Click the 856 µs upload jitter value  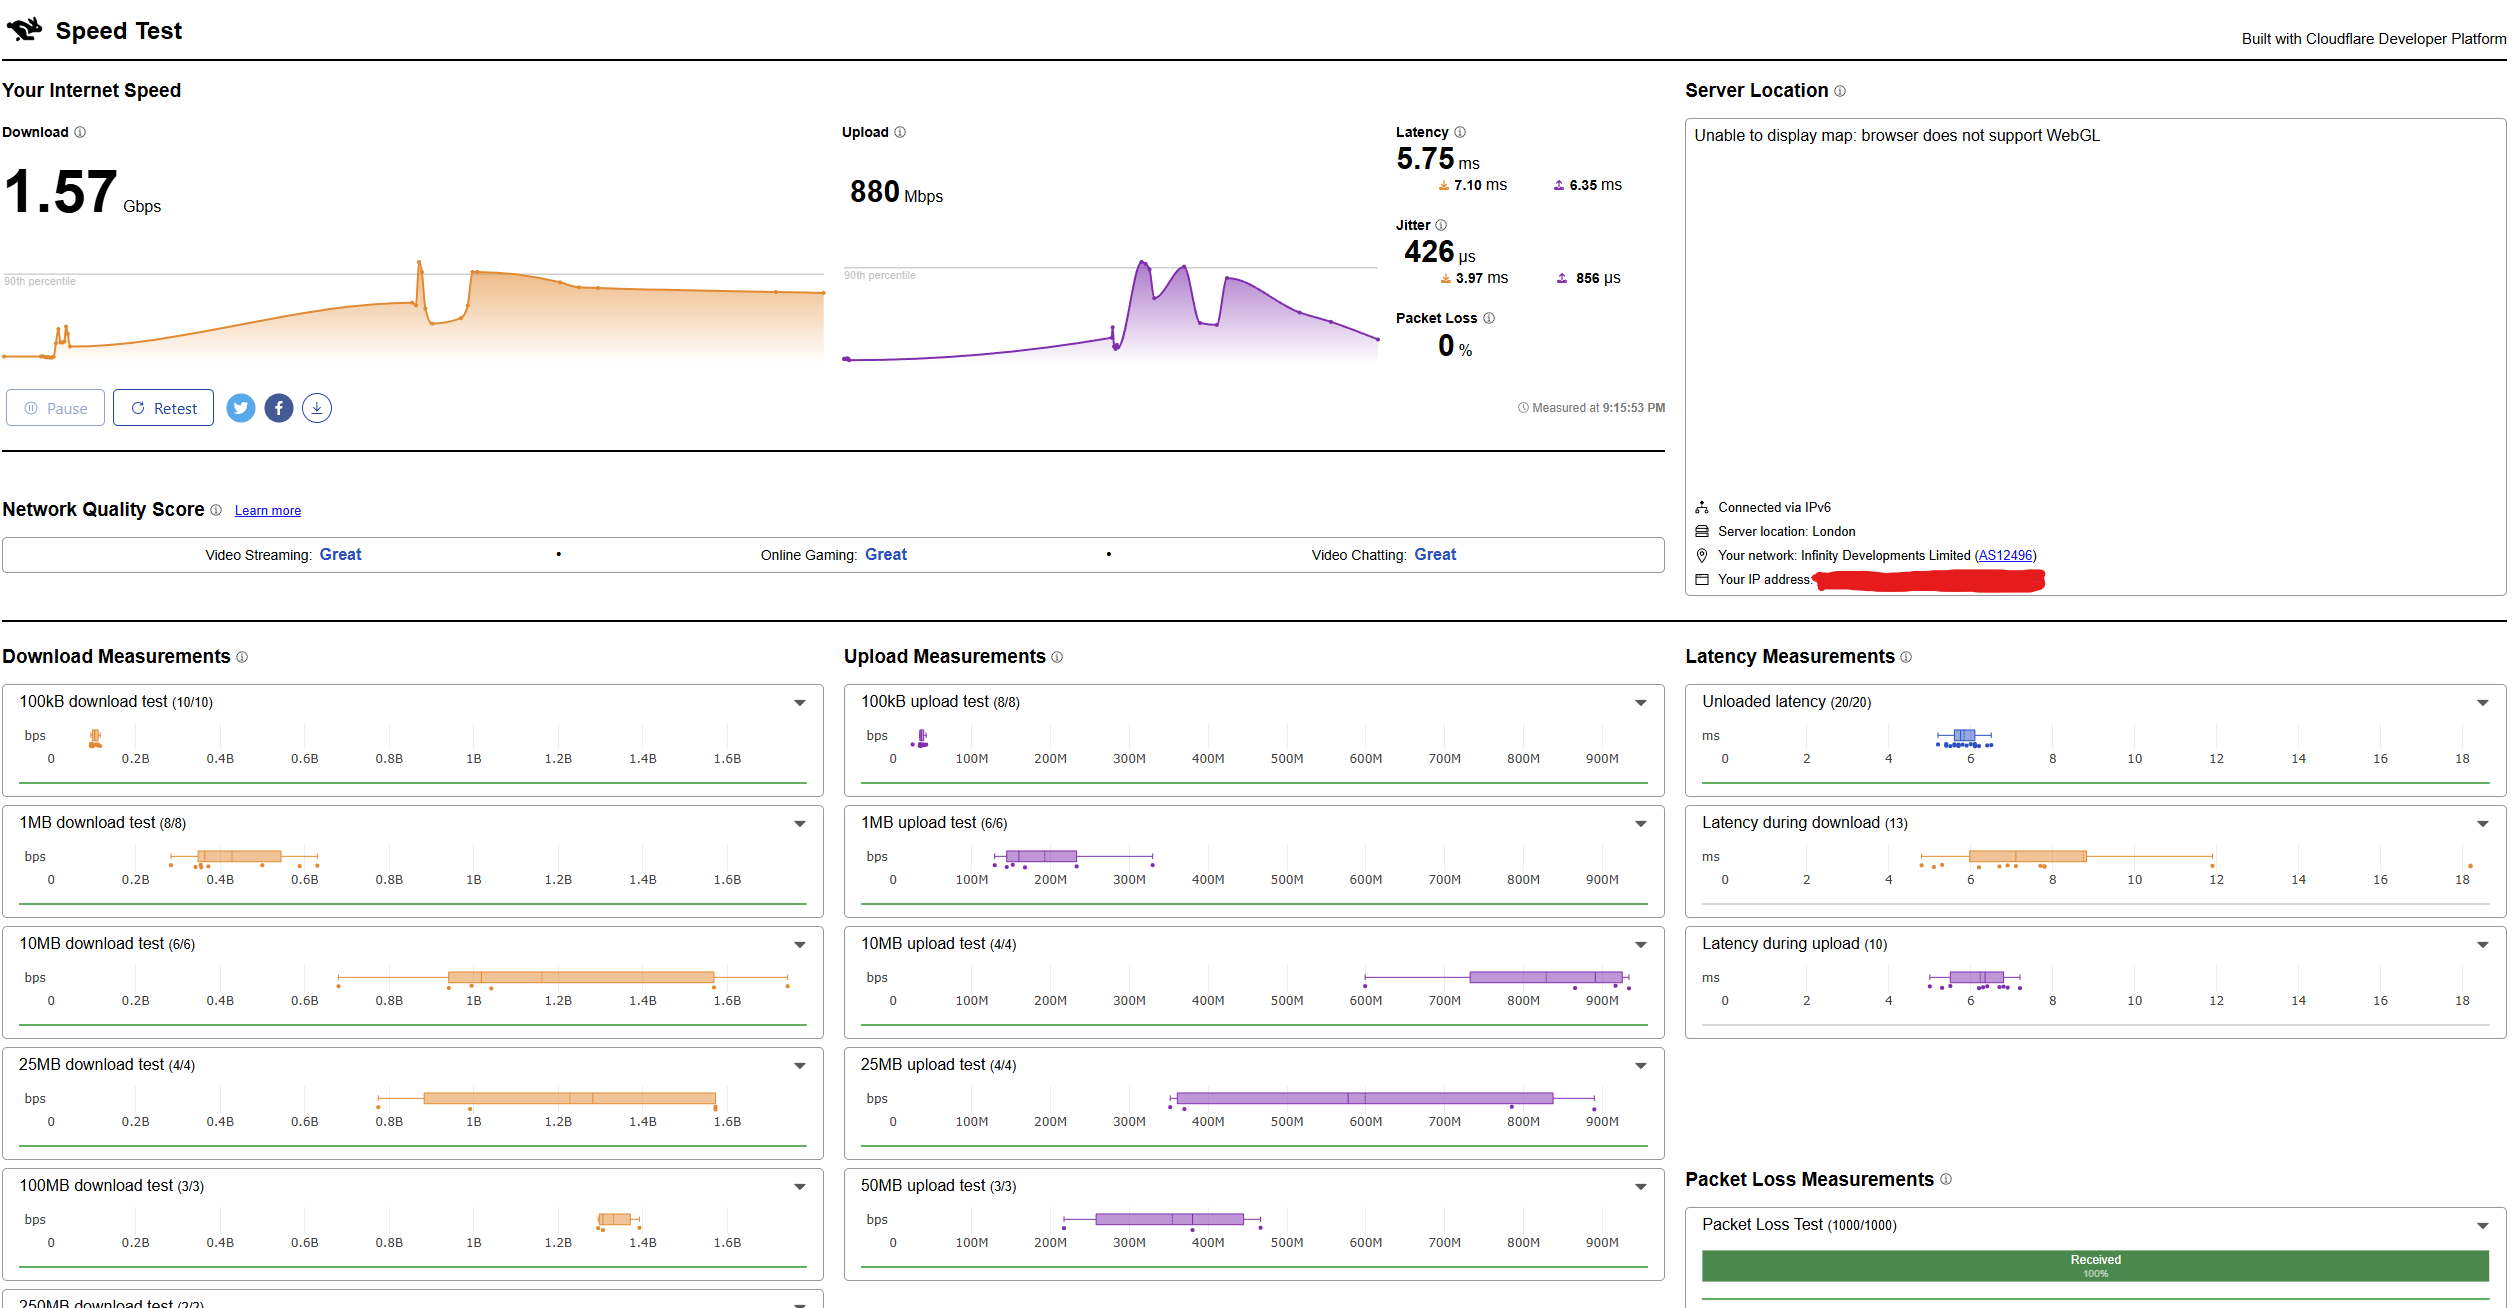click(1598, 278)
